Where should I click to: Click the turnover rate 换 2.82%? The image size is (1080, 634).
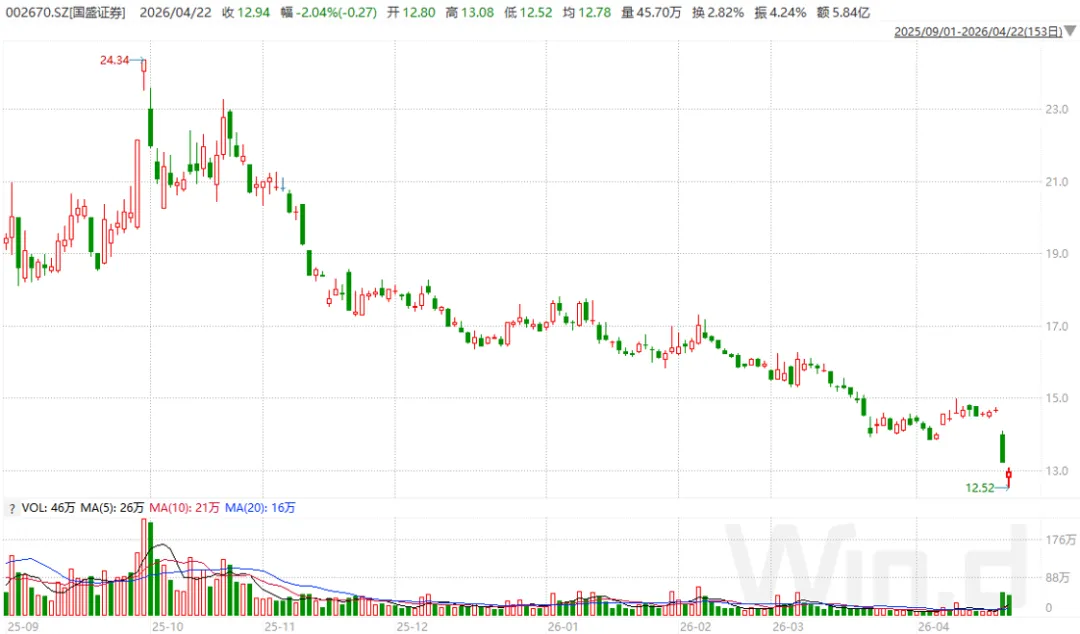pyautogui.click(x=718, y=12)
